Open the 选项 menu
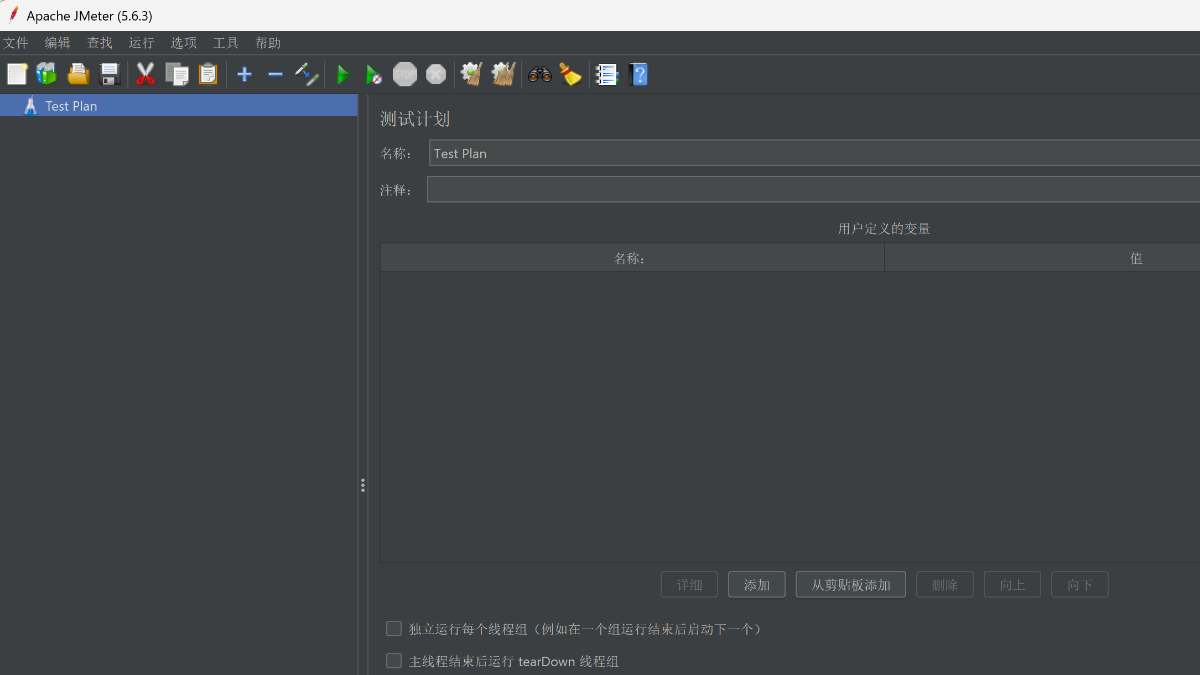 tap(184, 43)
